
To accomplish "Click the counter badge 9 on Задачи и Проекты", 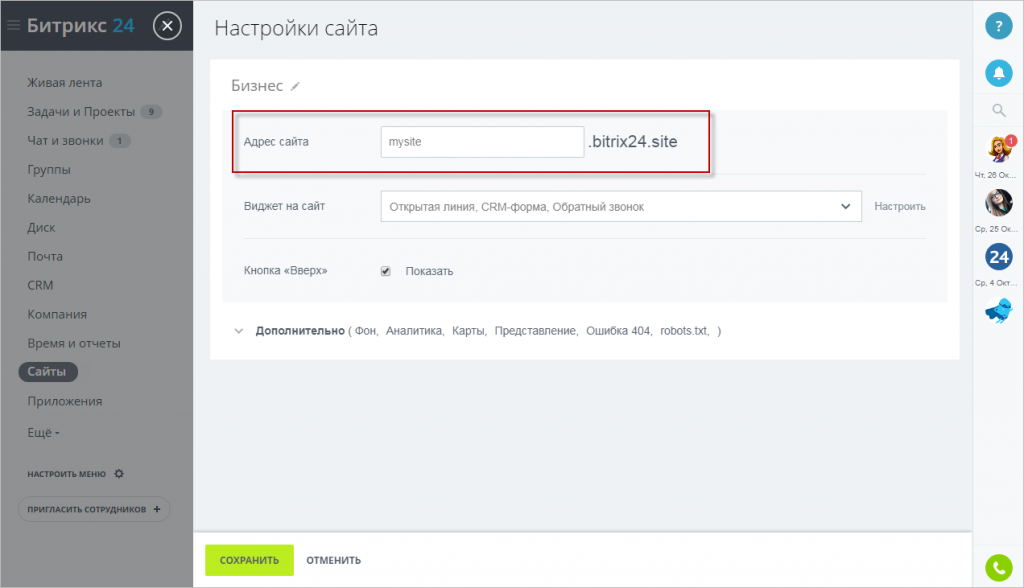I will coord(151,112).
